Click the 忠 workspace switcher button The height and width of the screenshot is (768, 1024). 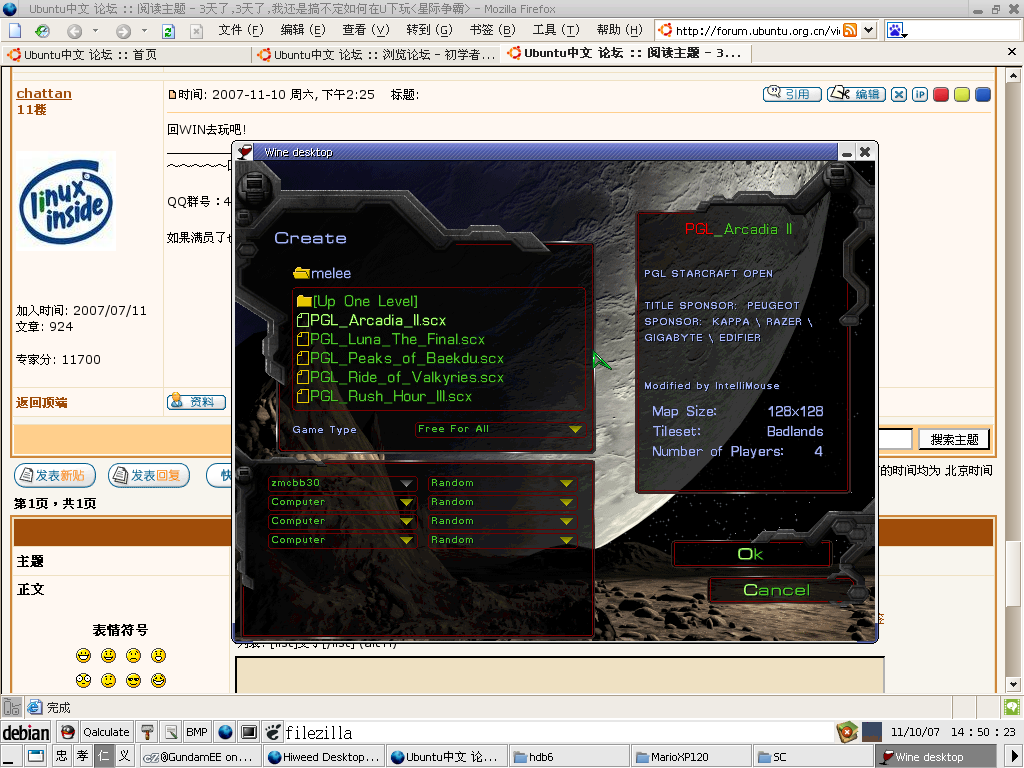[x=61, y=756]
